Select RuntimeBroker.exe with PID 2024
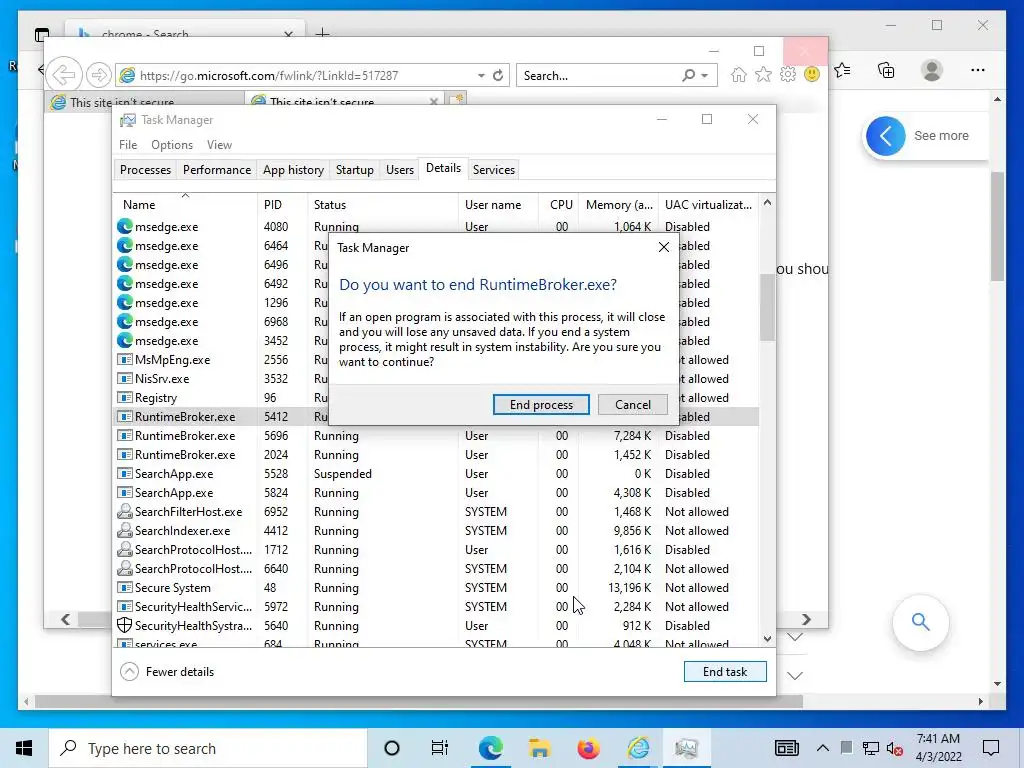 click(x=436, y=455)
